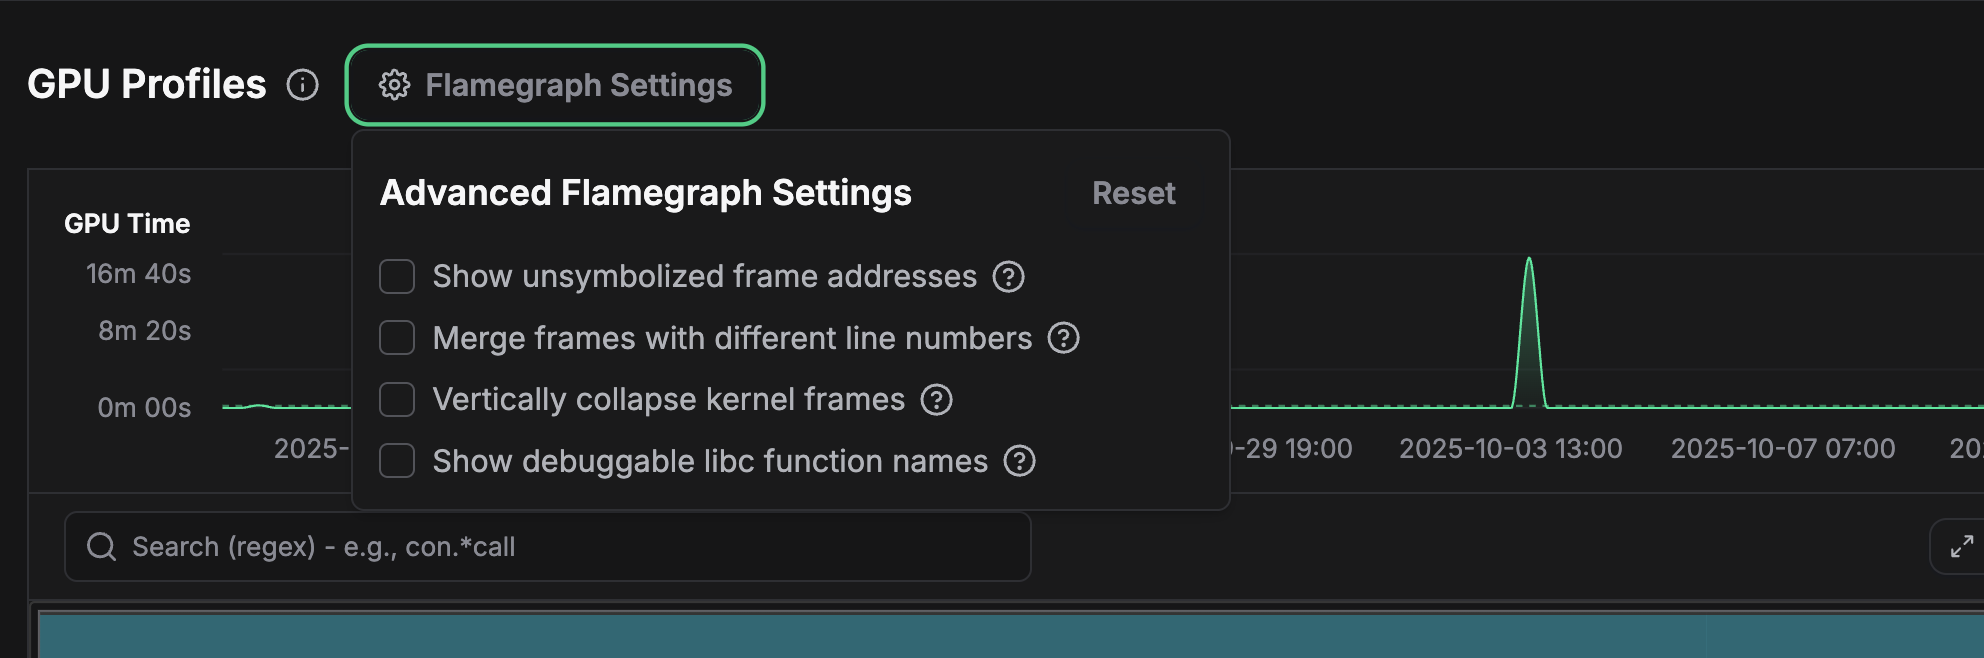Open help for debuggable libc names

pos(1019,462)
